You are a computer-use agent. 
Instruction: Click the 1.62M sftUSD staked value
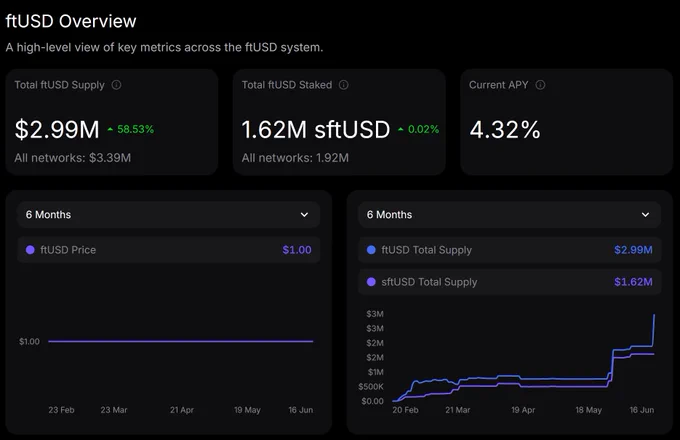pyautogui.click(x=316, y=130)
